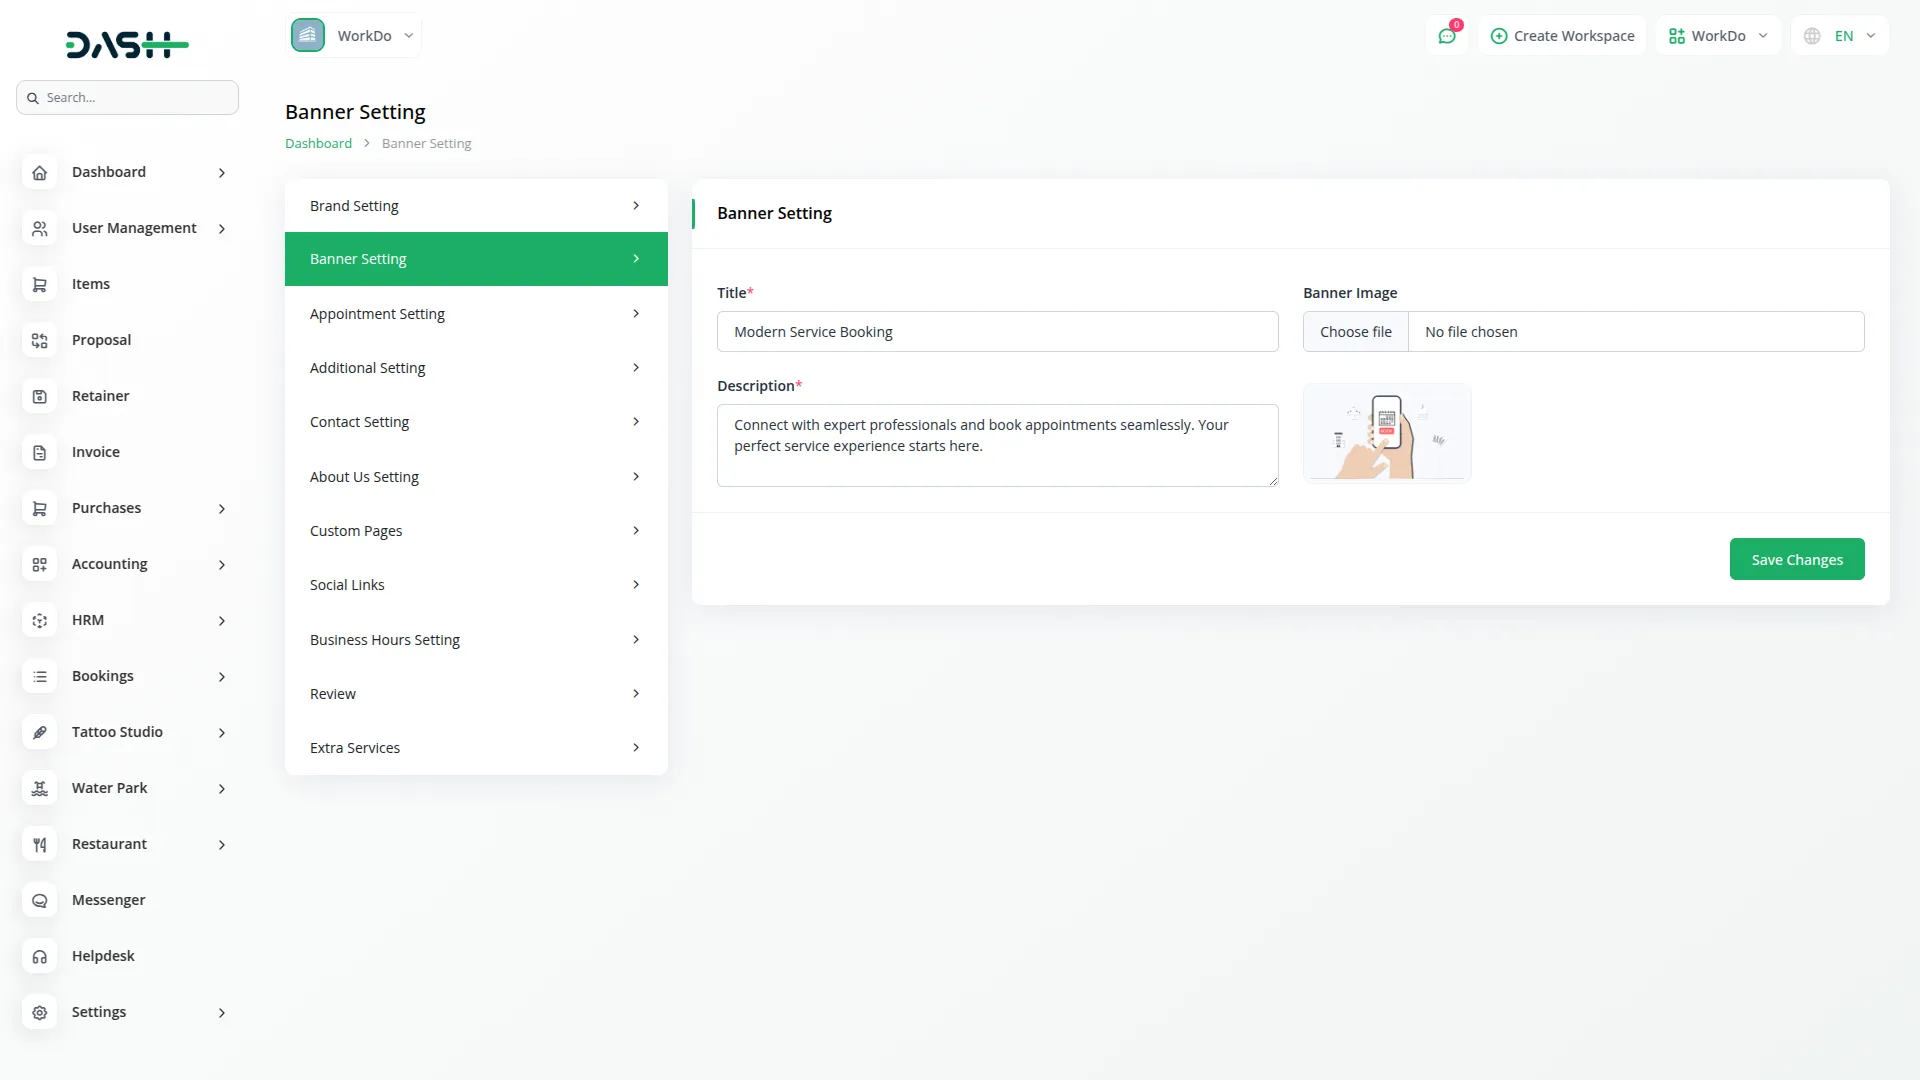Expand the Accounting menu chevron
The image size is (1920, 1080).
point(222,565)
